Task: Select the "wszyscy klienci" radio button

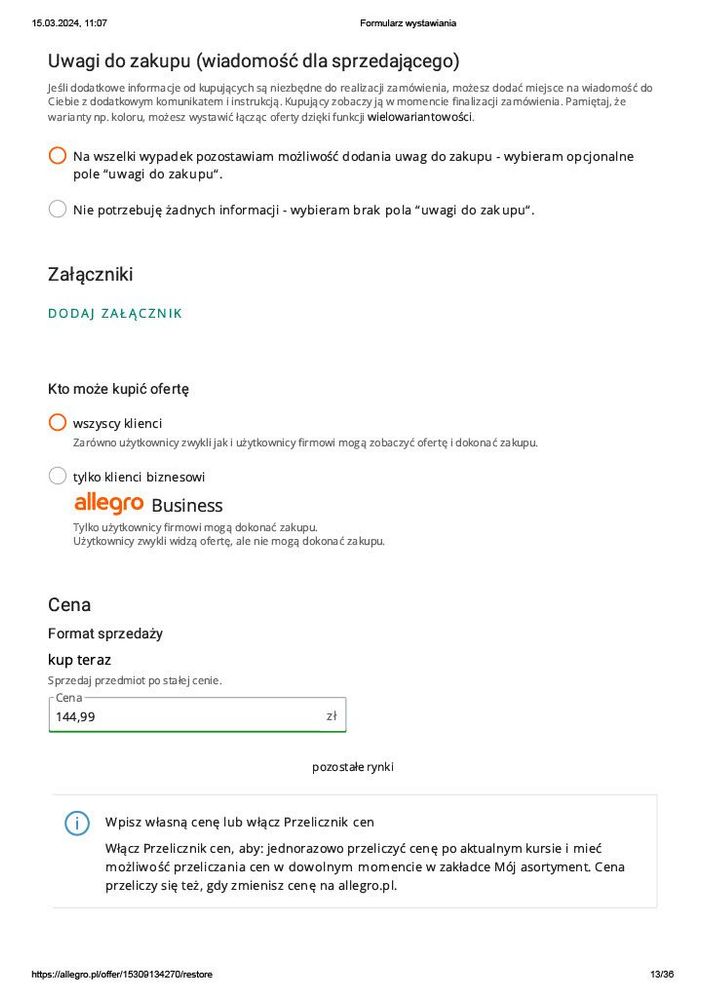Action: (58, 423)
